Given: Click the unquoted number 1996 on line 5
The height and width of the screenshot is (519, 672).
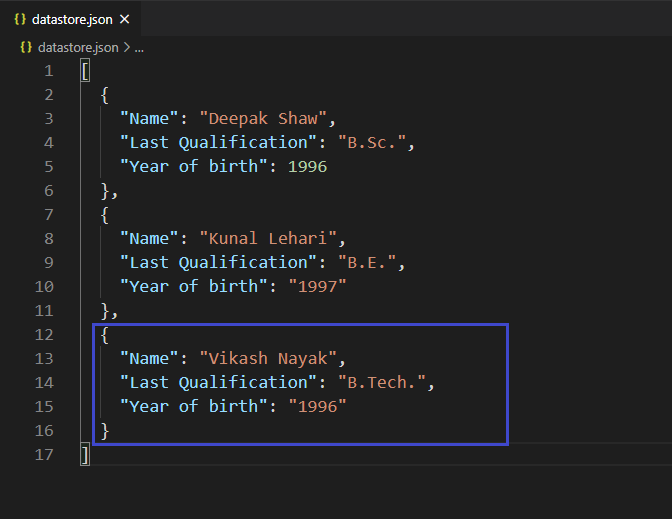Looking at the screenshot, I should (307, 166).
